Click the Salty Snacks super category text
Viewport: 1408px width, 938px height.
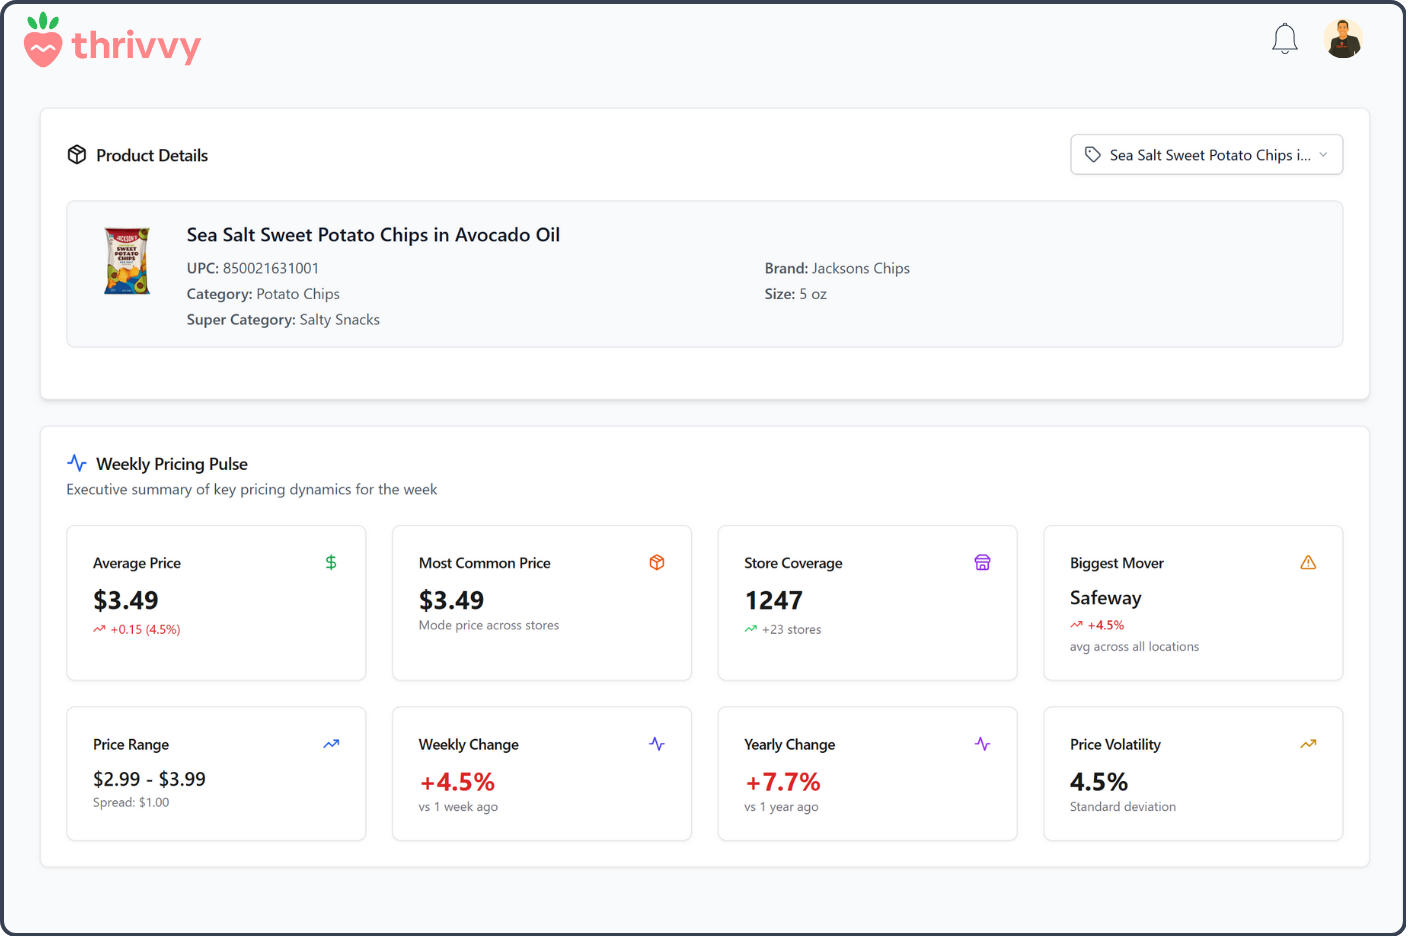[340, 319]
